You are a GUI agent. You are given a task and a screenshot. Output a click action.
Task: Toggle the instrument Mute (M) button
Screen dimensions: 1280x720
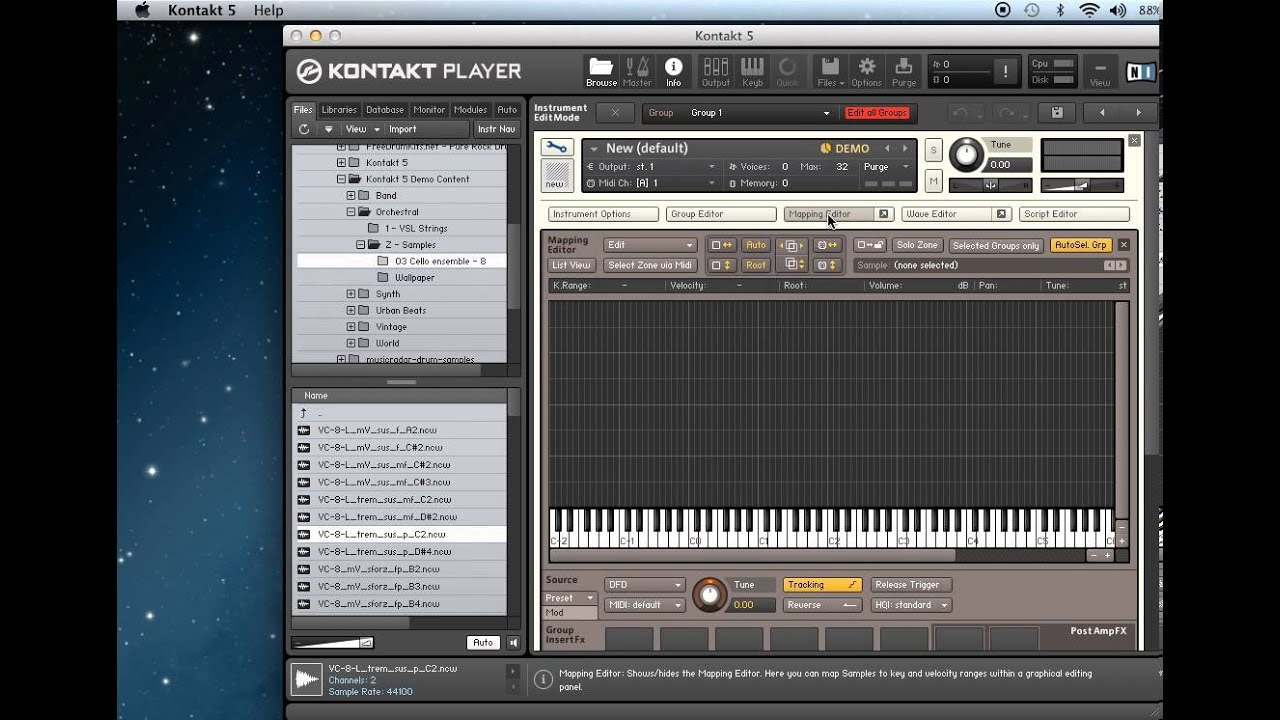(933, 181)
